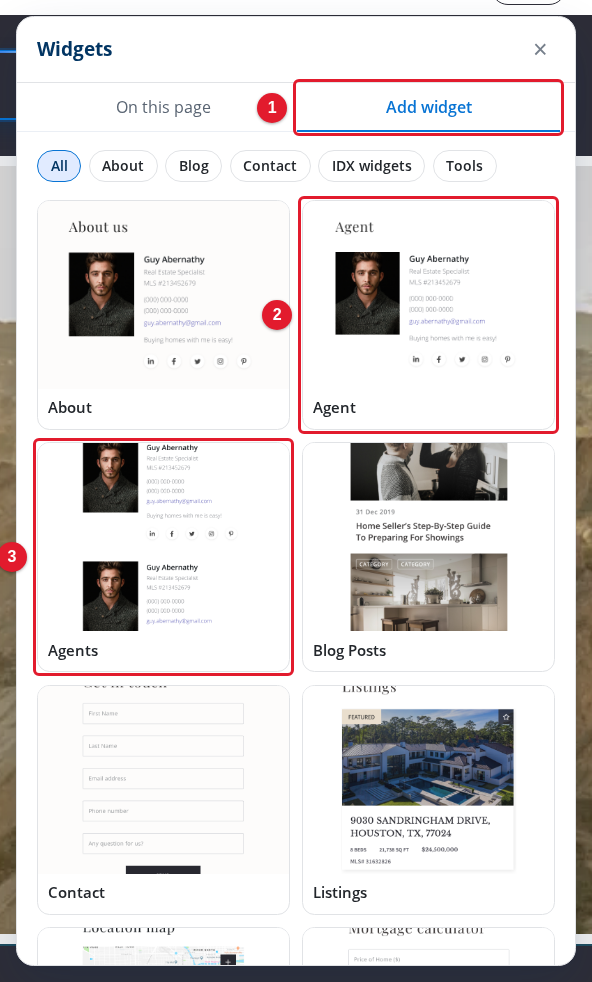Click Phone number field in Contact preview
Image resolution: width=592 pixels, height=982 pixels.
tap(163, 811)
